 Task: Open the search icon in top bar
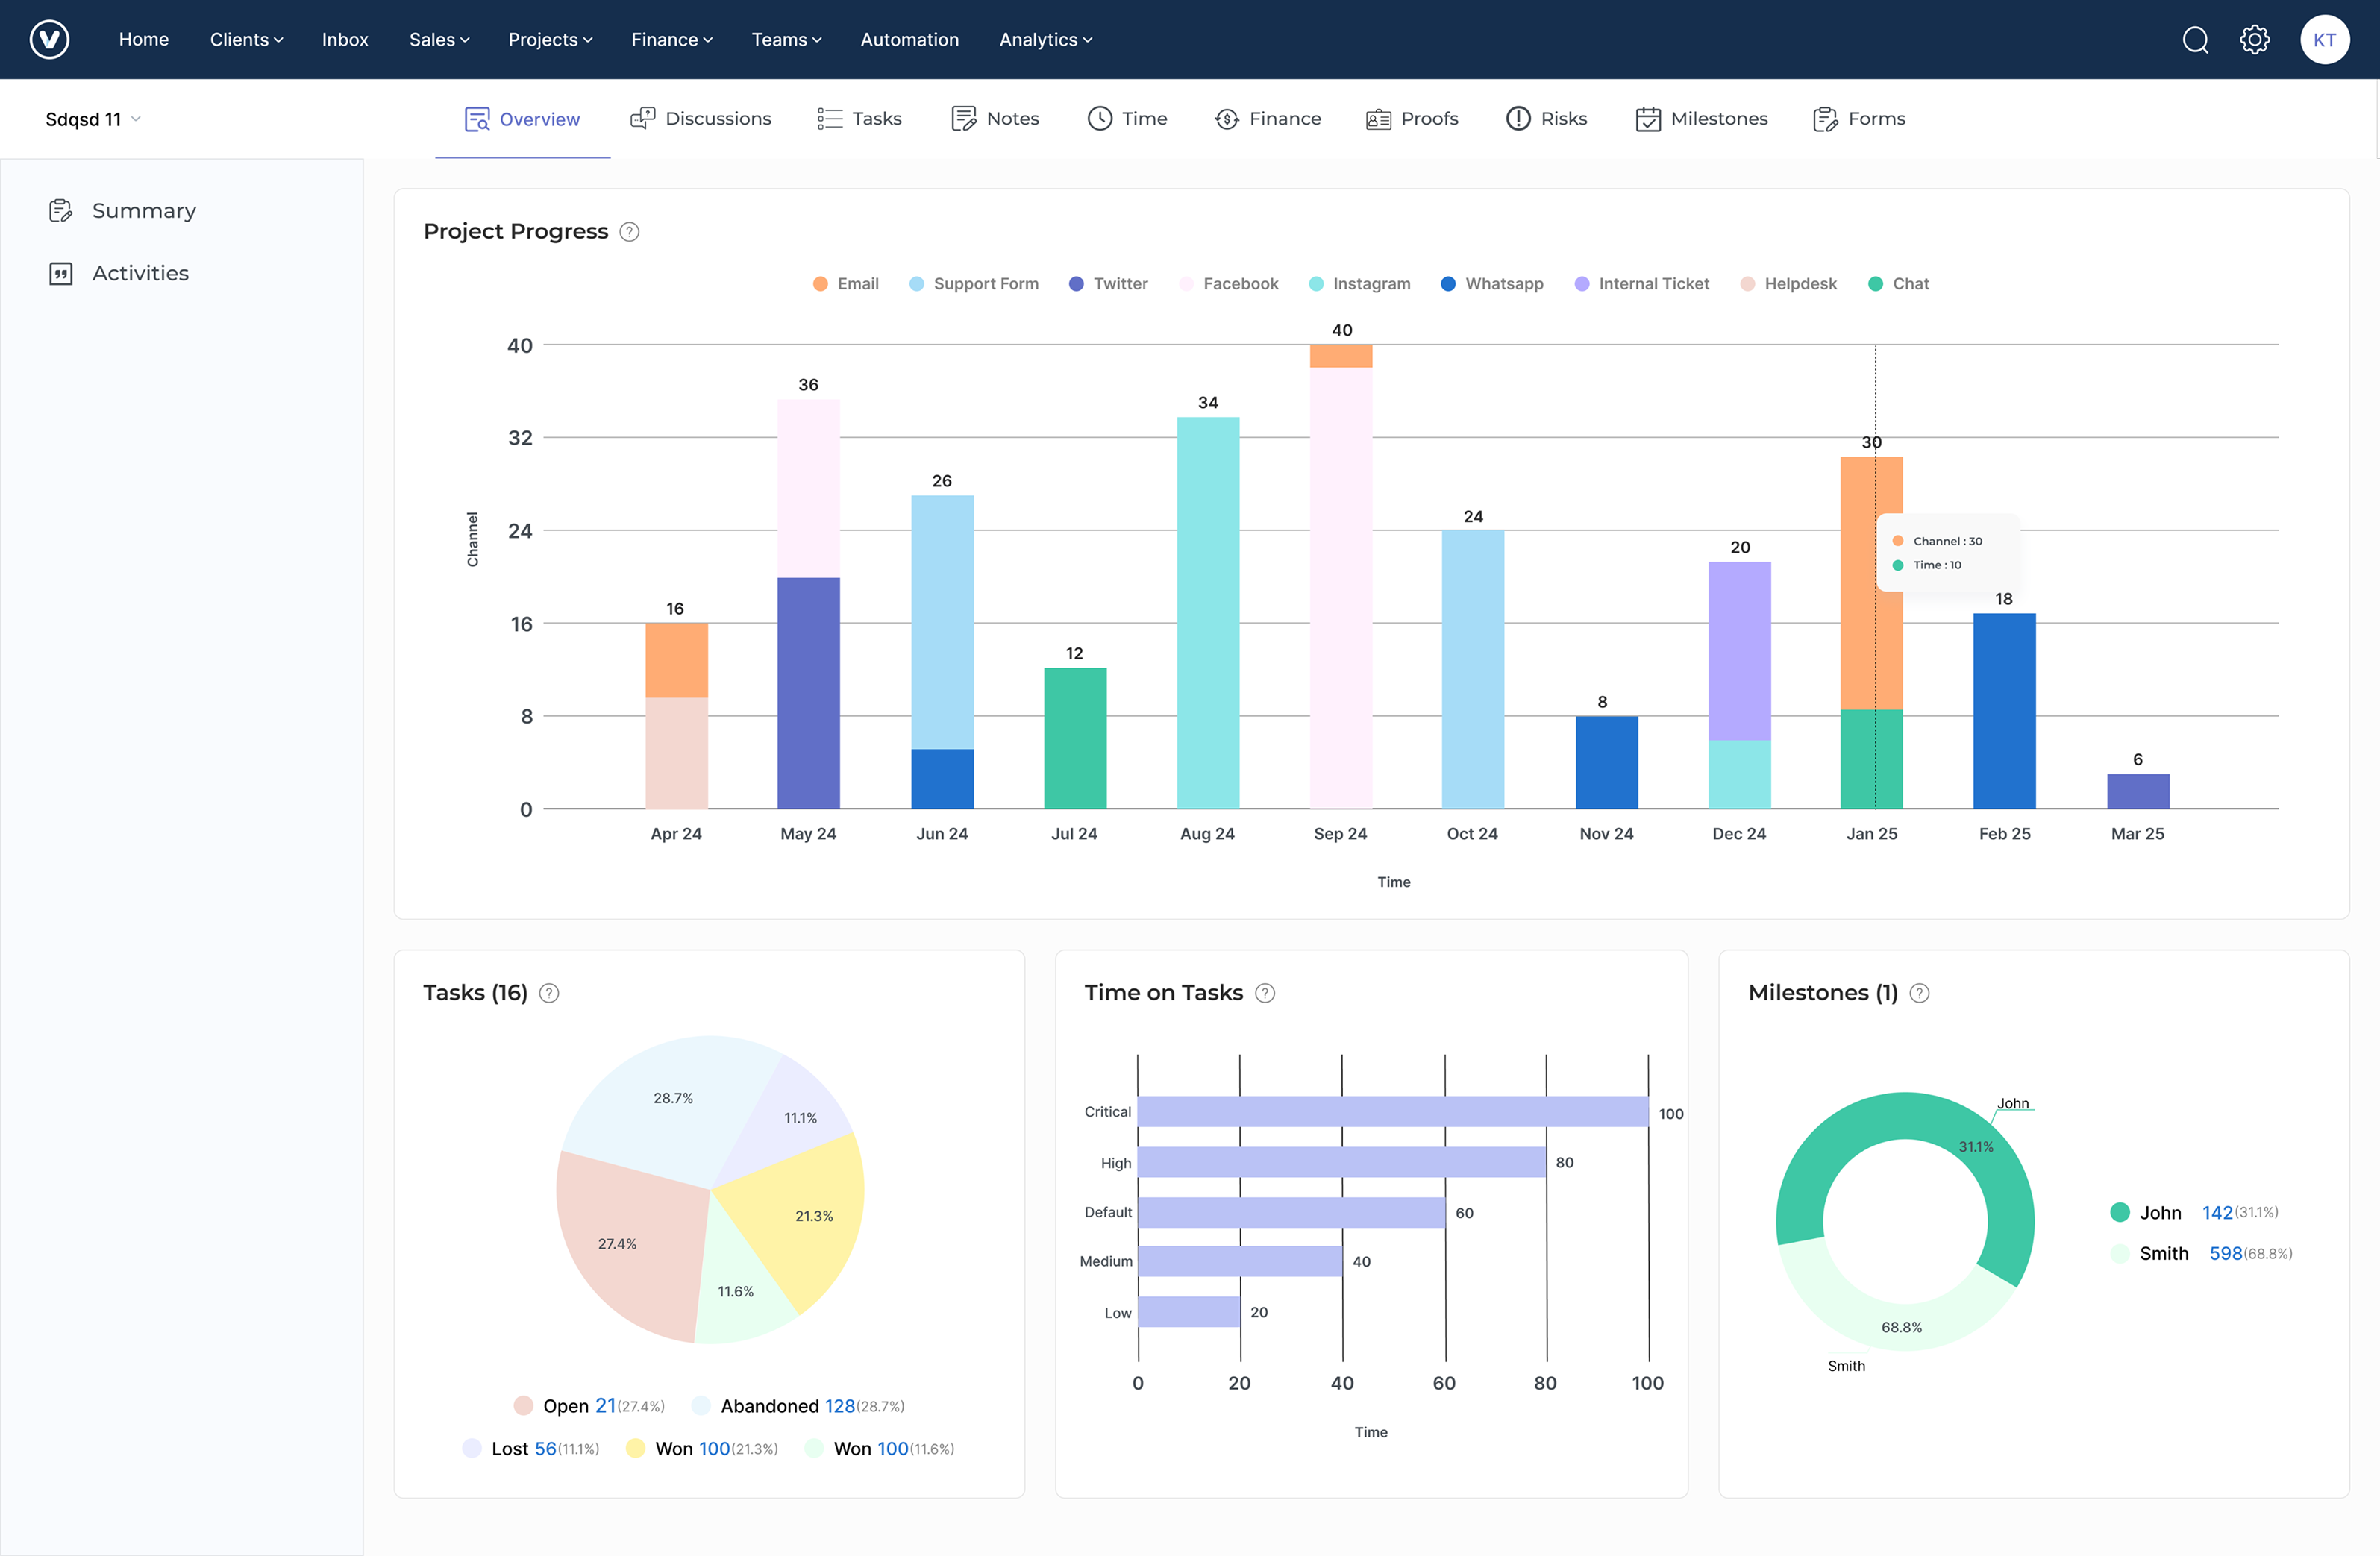[2194, 39]
